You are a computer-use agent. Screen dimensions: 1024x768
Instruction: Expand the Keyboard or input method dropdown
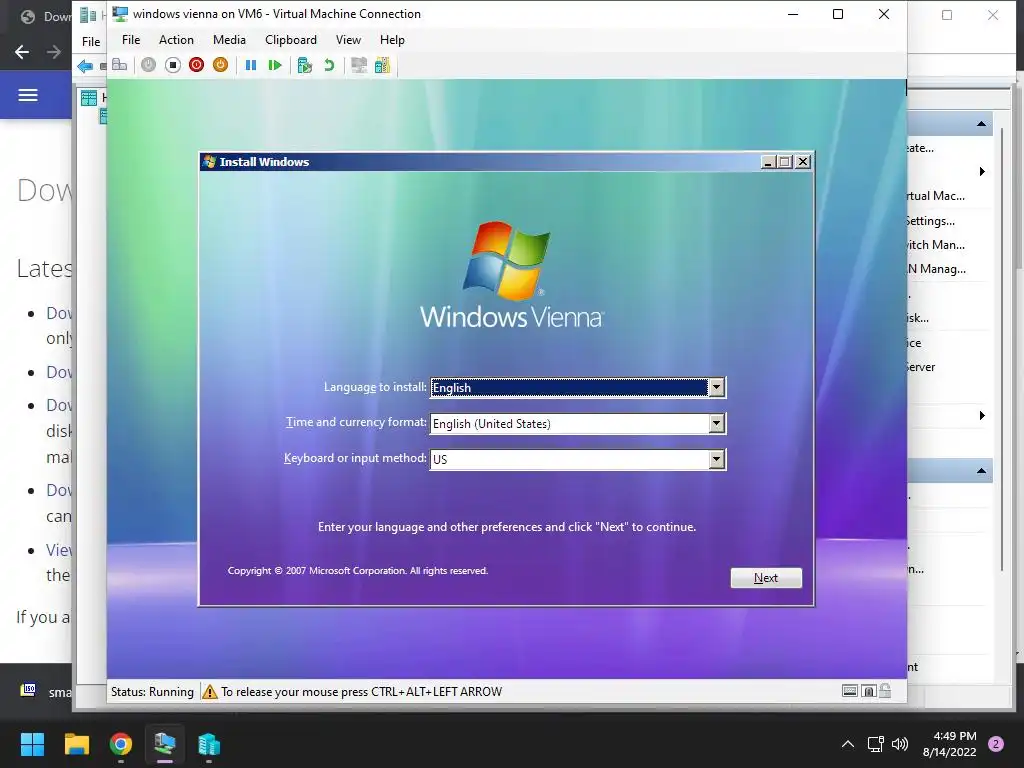click(716, 459)
